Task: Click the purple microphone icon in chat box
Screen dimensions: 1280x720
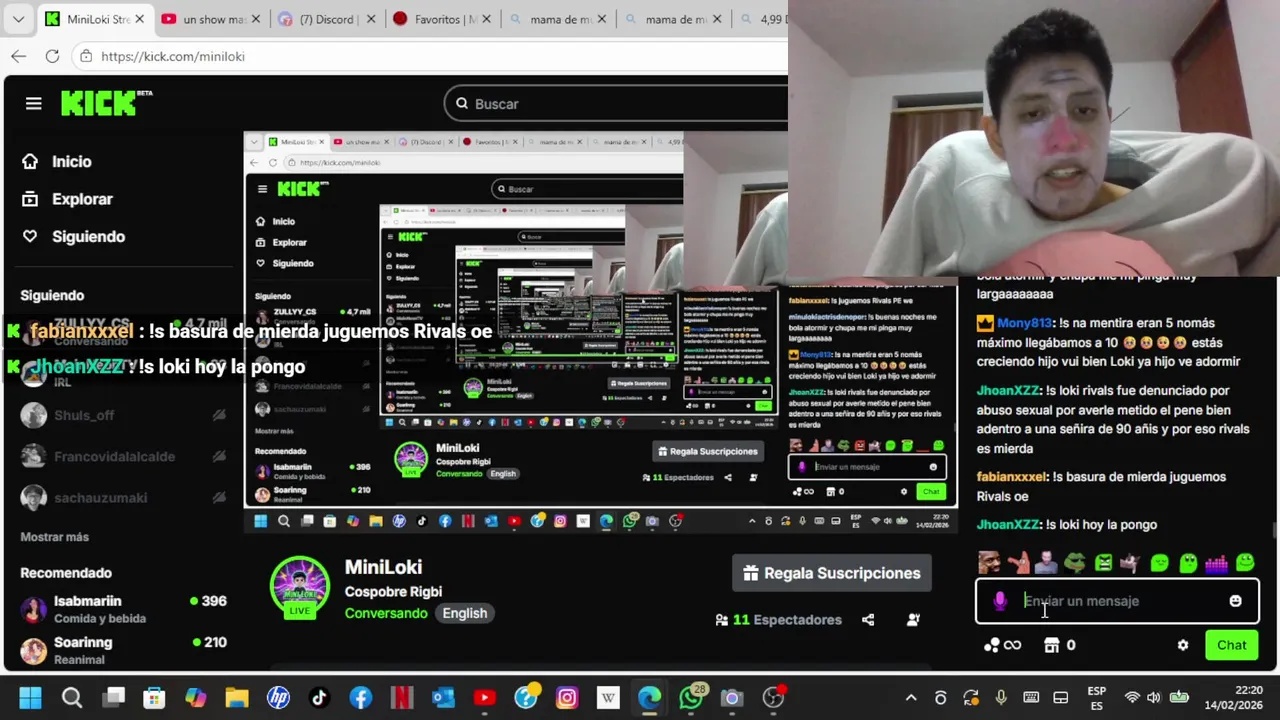Action: click(x=999, y=601)
